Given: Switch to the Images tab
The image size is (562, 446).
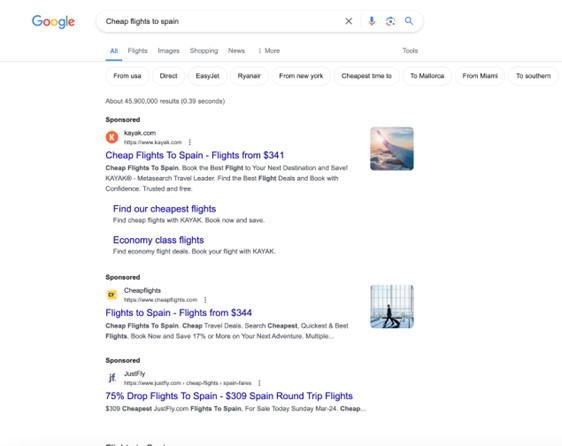Looking at the screenshot, I should coord(168,51).
